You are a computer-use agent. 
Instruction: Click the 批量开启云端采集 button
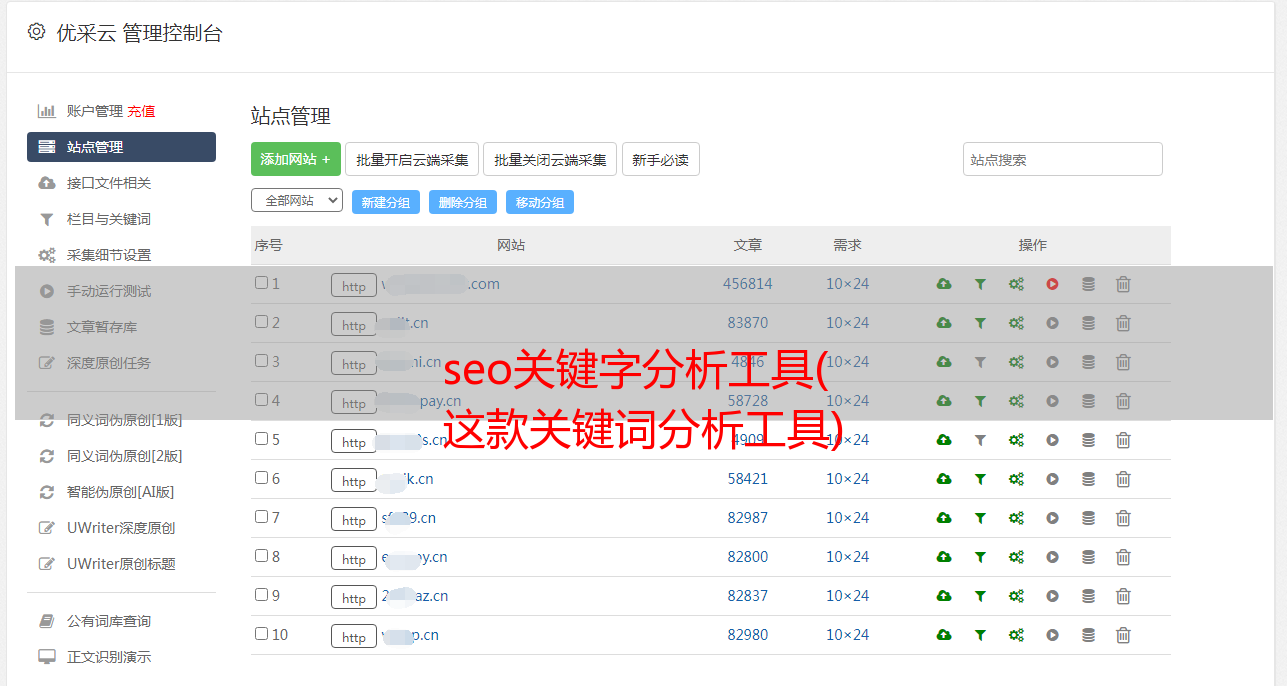point(412,159)
